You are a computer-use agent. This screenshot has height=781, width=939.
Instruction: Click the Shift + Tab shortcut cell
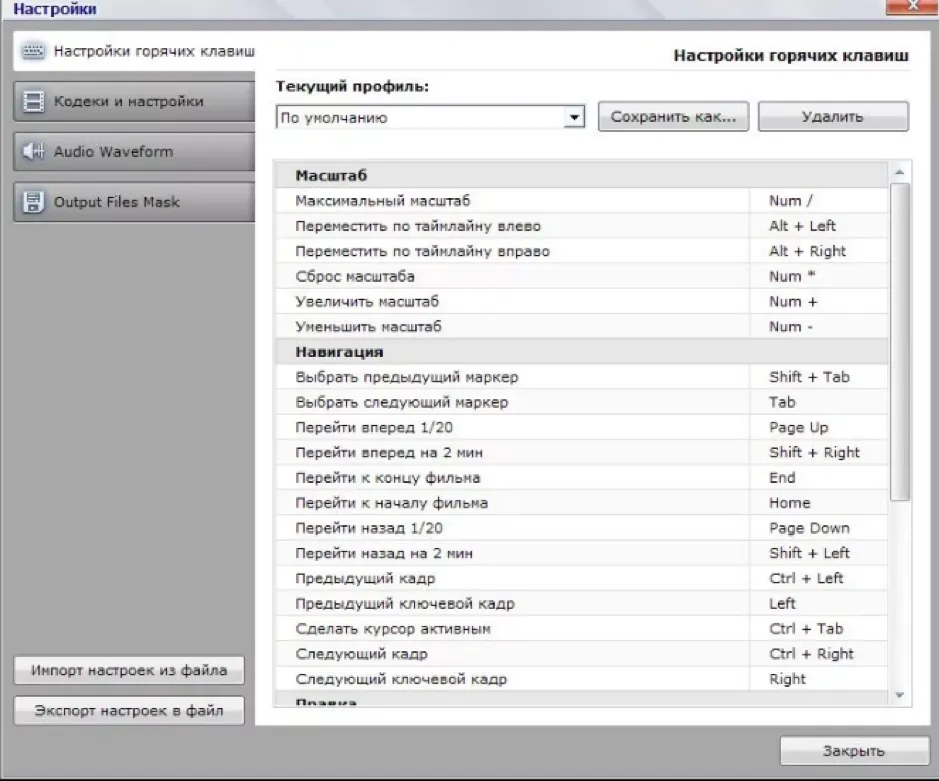click(819, 377)
